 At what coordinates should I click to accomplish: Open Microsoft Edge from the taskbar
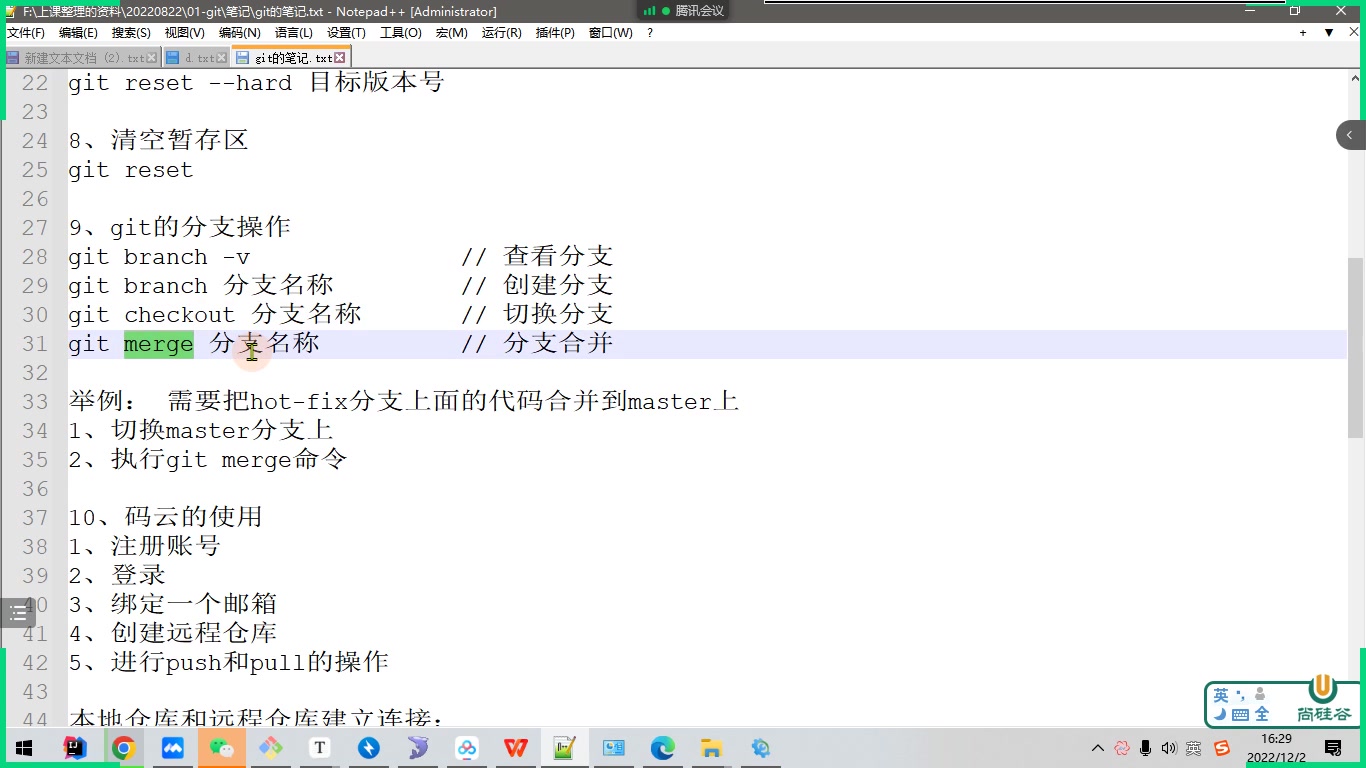[x=660, y=747]
